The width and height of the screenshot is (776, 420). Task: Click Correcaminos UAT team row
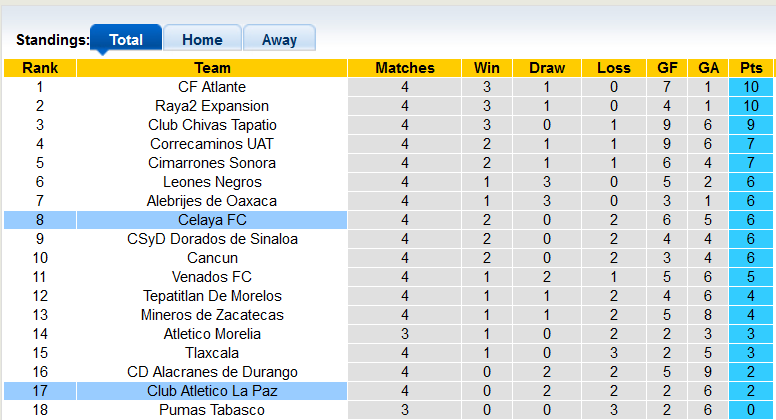212,144
